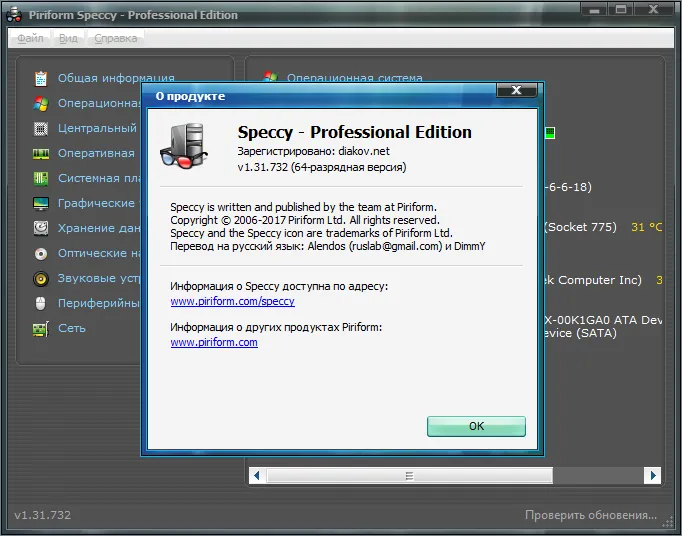Click the Системная плата motherboard icon

tap(41, 178)
